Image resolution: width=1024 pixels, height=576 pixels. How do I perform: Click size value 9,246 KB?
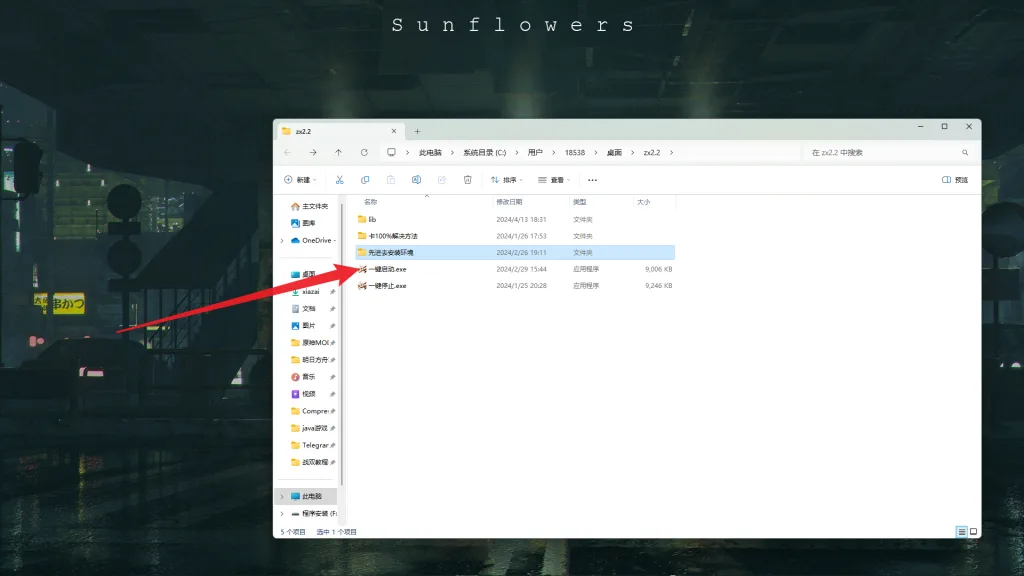coord(658,285)
